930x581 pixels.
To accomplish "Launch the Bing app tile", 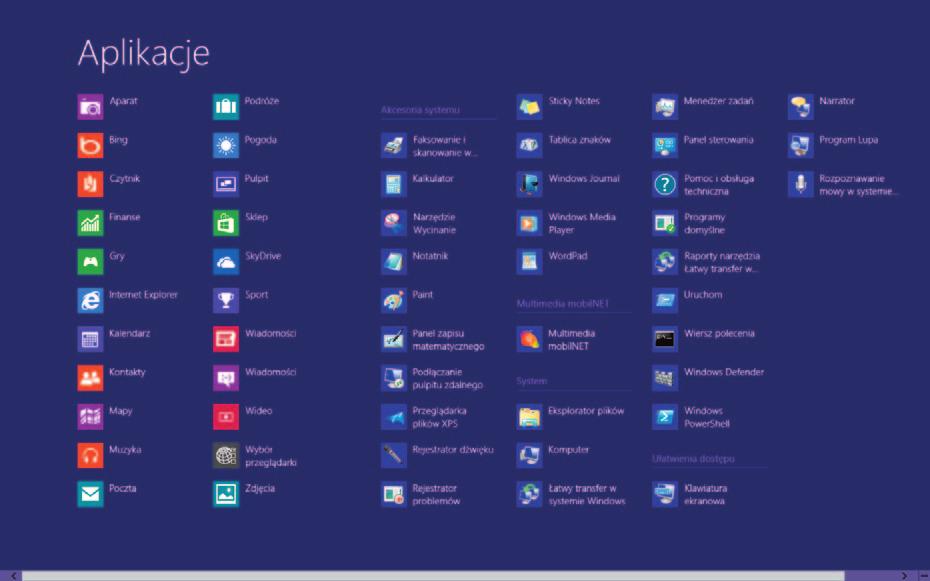I will click(x=90, y=145).
